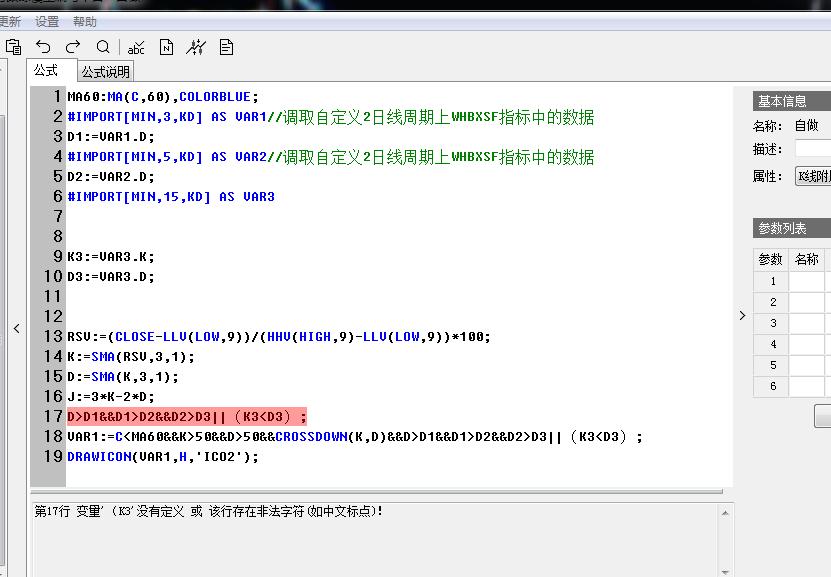Undo the last edit
The width and height of the screenshot is (831, 577).
point(43,47)
